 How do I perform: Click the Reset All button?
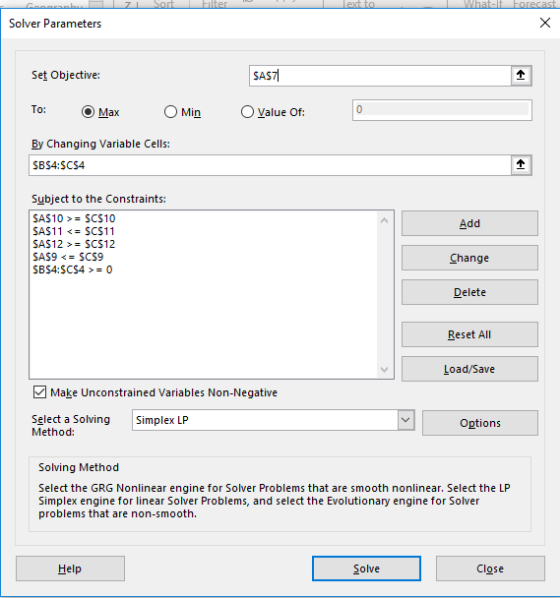pos(470,334)
